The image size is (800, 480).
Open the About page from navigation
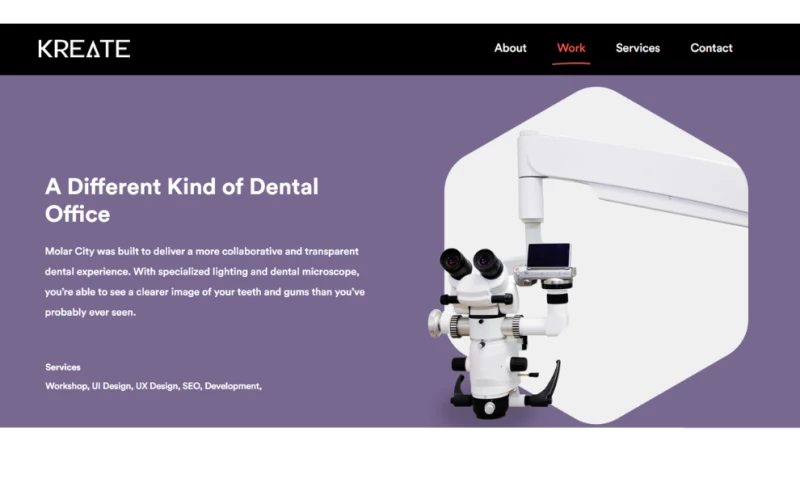[x=510, y=48]
